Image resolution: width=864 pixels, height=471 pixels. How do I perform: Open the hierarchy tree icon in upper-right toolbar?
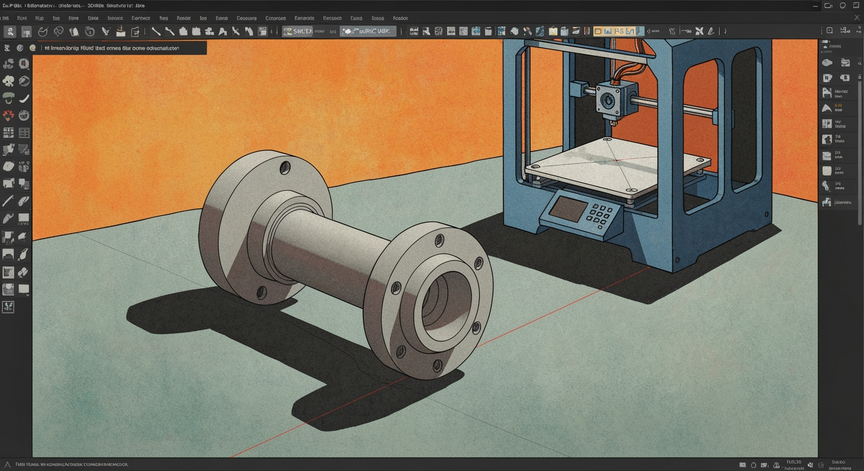844,31
